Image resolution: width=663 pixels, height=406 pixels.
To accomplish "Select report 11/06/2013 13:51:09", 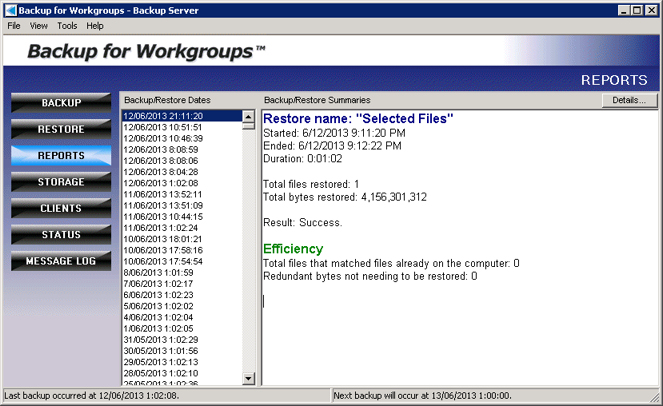I will coord(182,206).
